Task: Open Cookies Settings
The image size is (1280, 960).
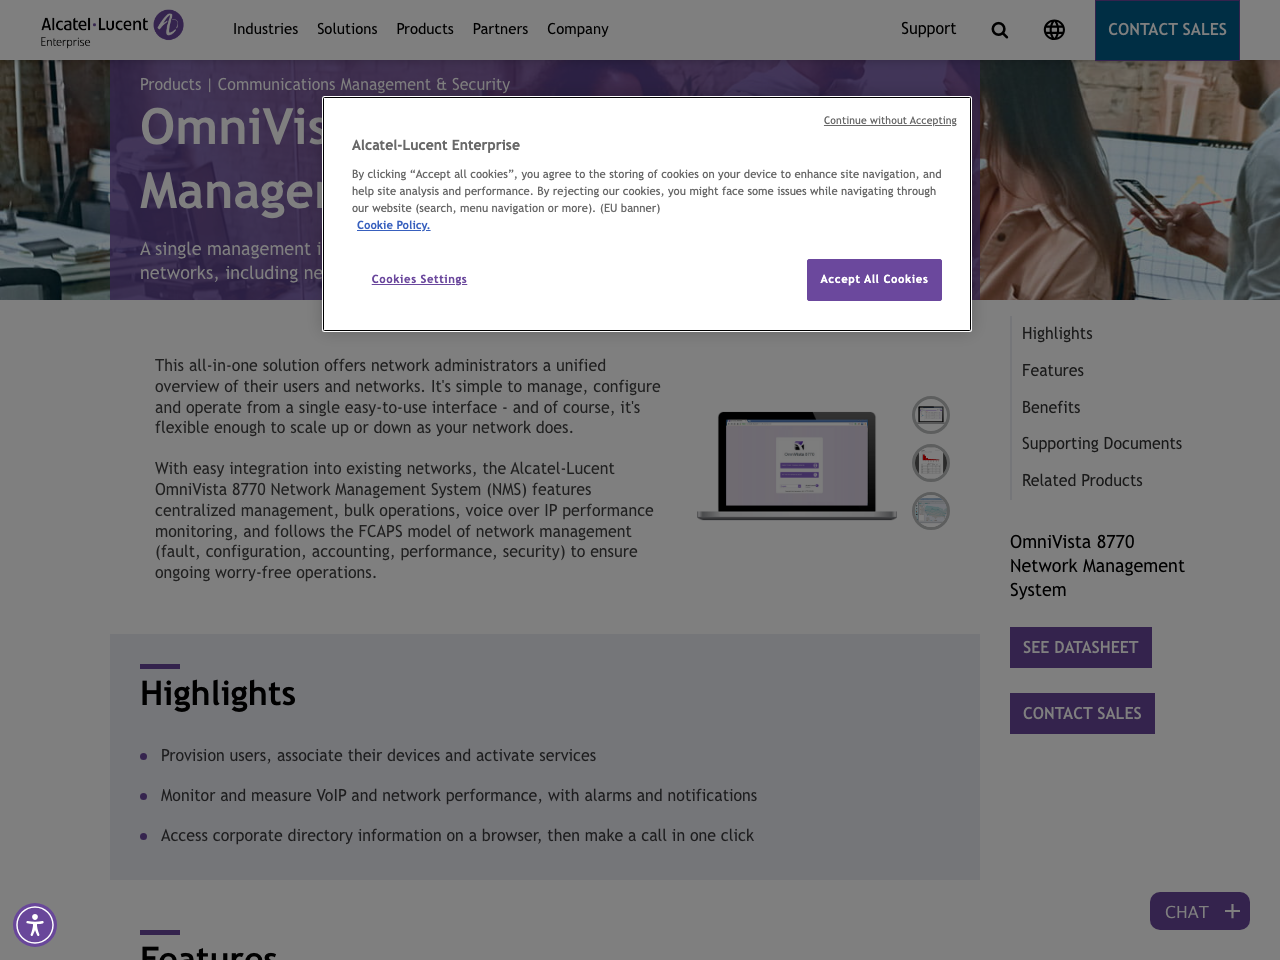Action: tap(419, 278)
